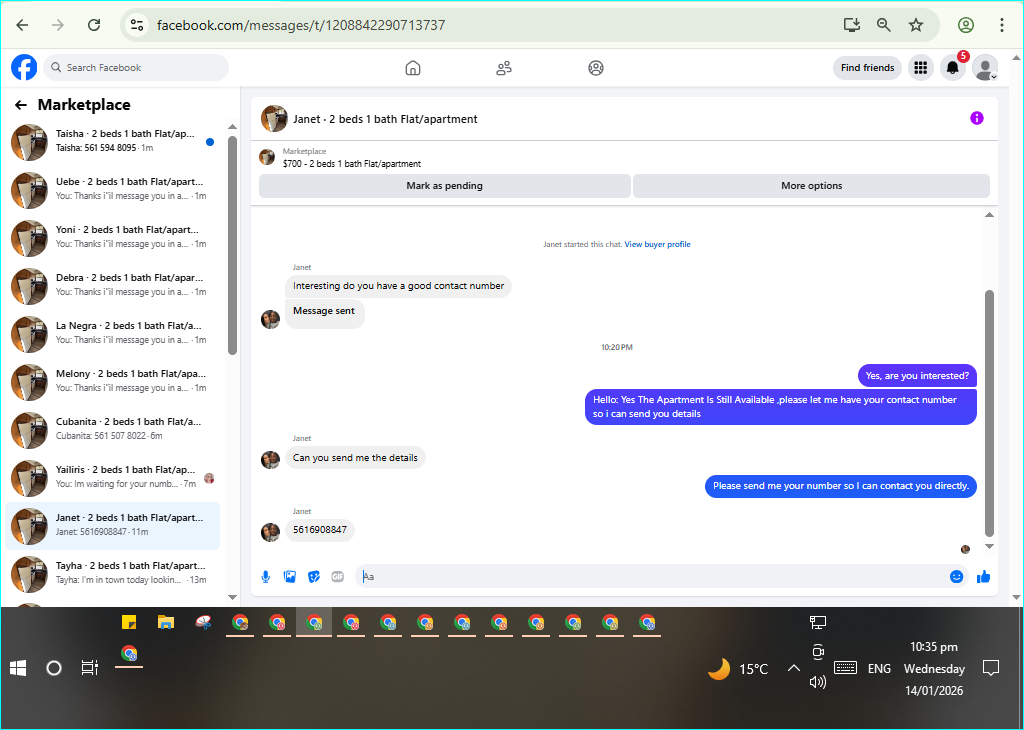Open Cortana circle on taskbar
Image resolution: width=1024 pixels, height=730 pixels.
click(54, 668)
